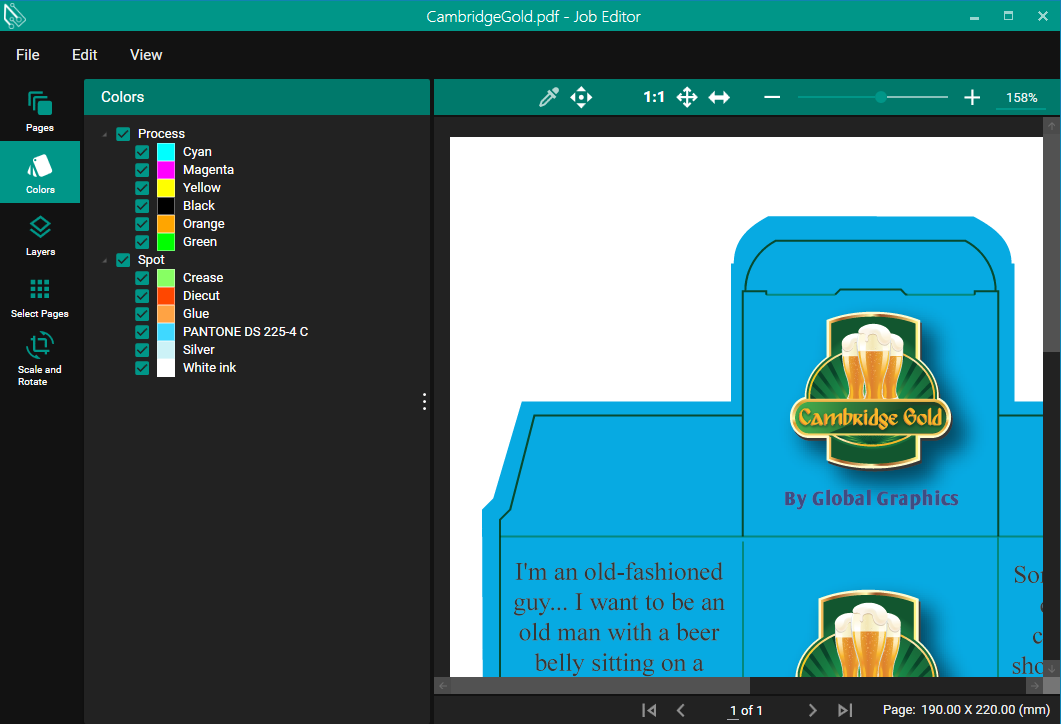Switch to the Pages panel

40,111
